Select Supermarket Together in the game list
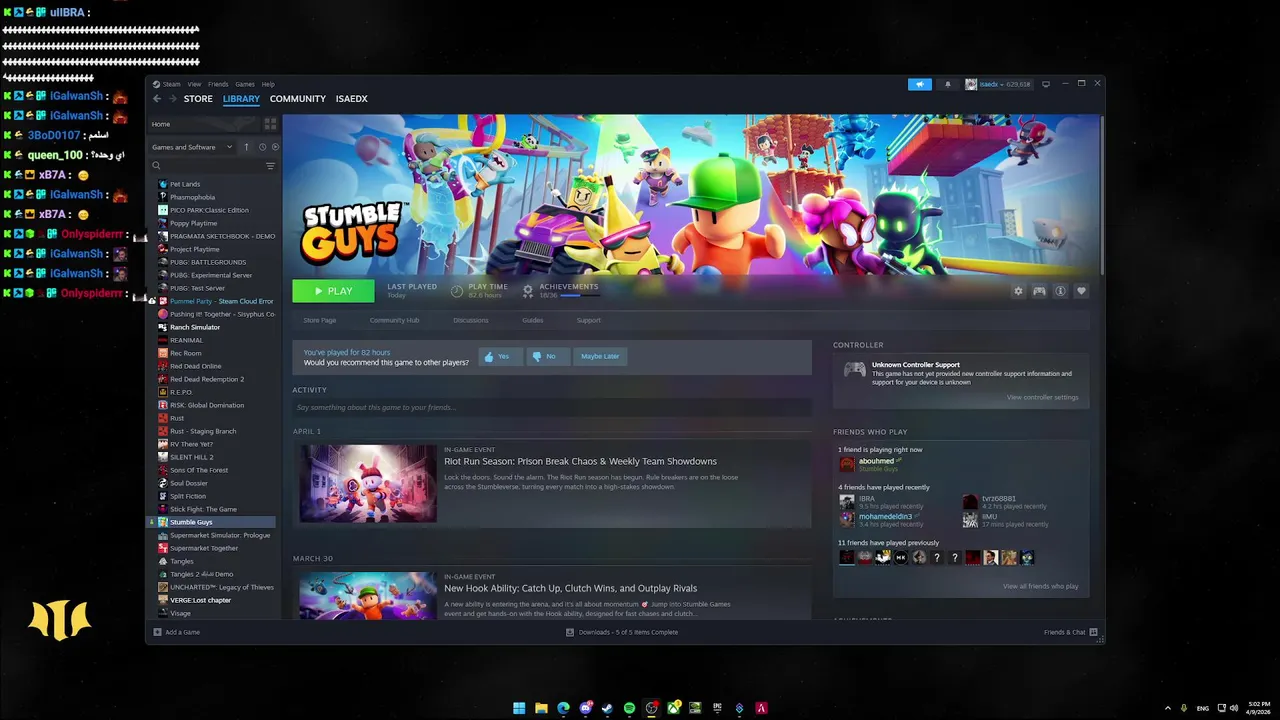Image resolution: width=1280 pixels, height=720 pixels. click(x=204, y=548)
